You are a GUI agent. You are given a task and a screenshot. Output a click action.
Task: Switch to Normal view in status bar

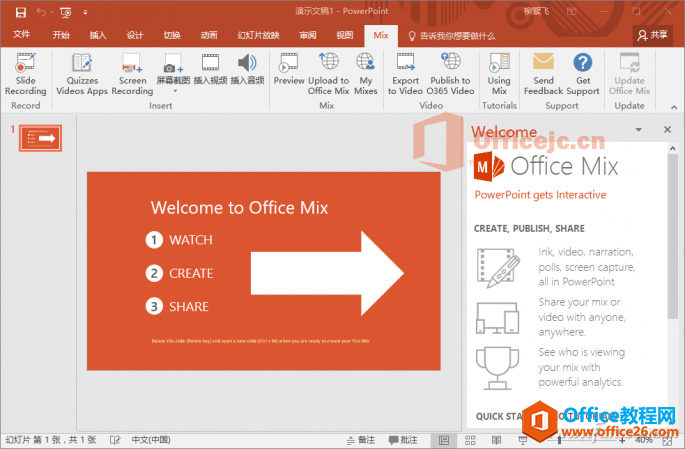444,440
